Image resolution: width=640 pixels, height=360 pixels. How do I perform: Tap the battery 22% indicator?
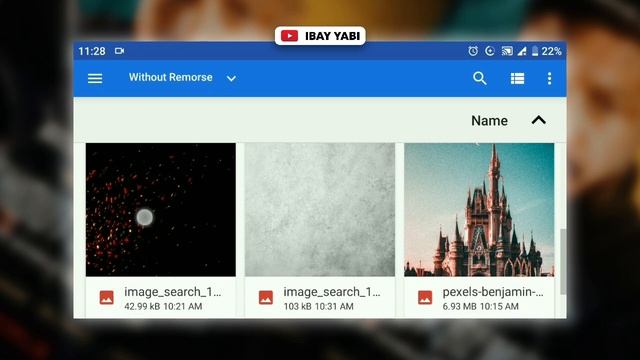pos(547,51)
